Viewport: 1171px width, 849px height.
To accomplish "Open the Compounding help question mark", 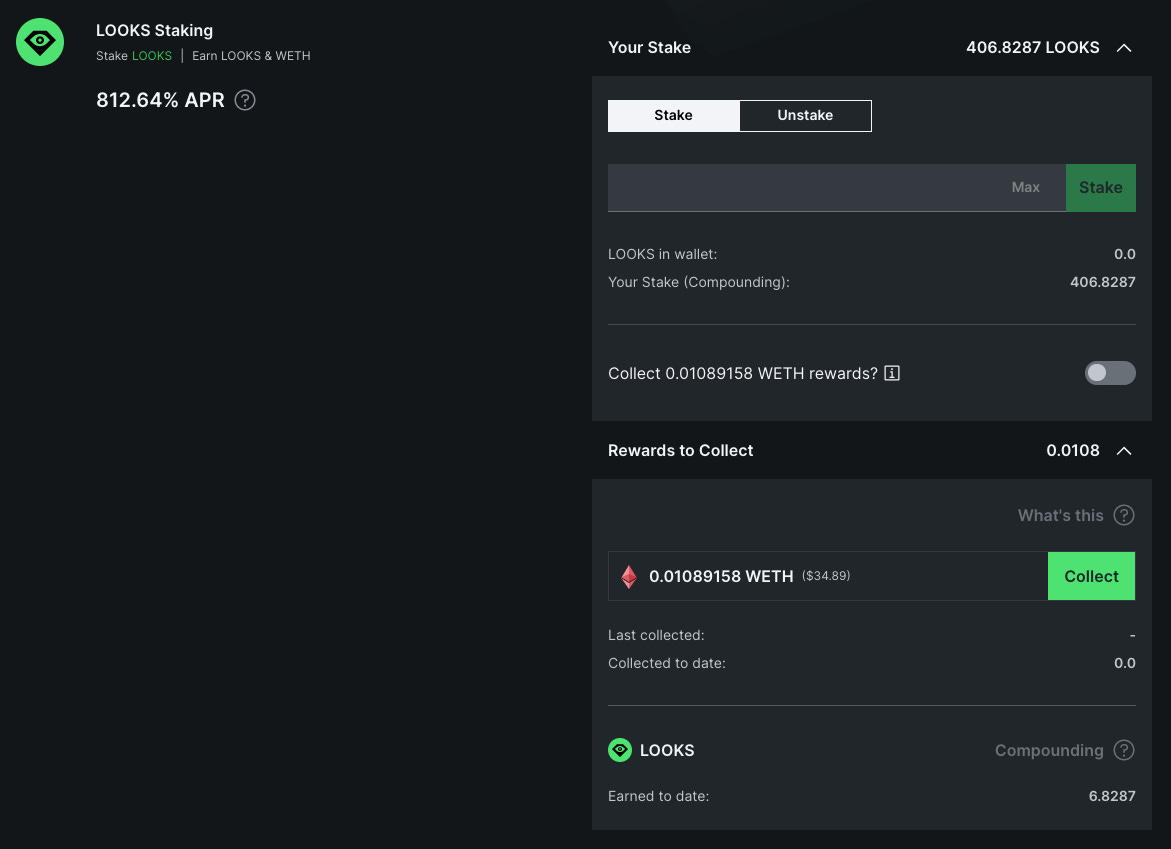I will pos(1124,750).
